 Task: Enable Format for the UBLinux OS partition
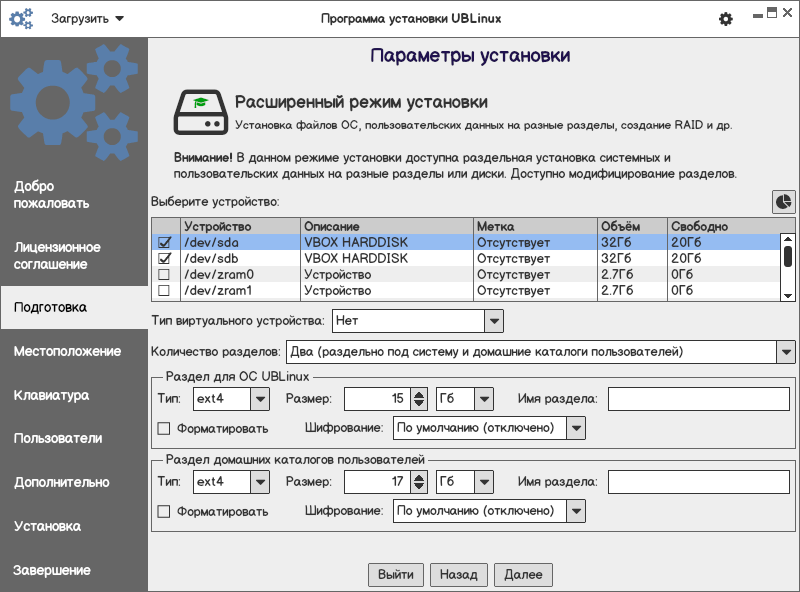click(x=164, y=428)
